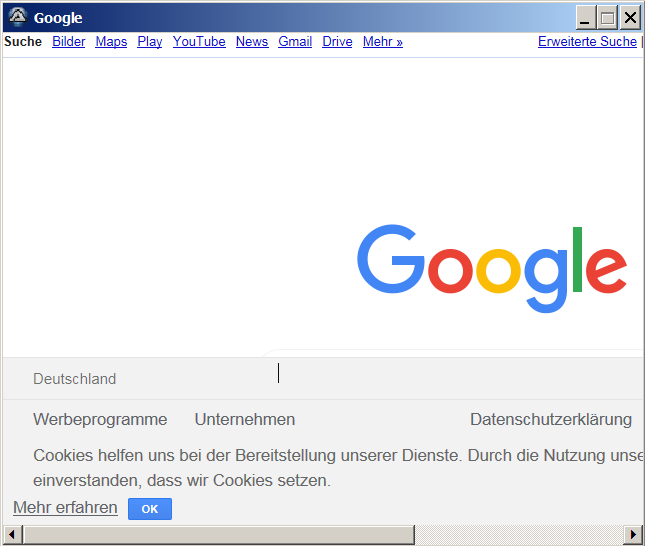
Task: Open the YouTube link
Action: [199, 42]
